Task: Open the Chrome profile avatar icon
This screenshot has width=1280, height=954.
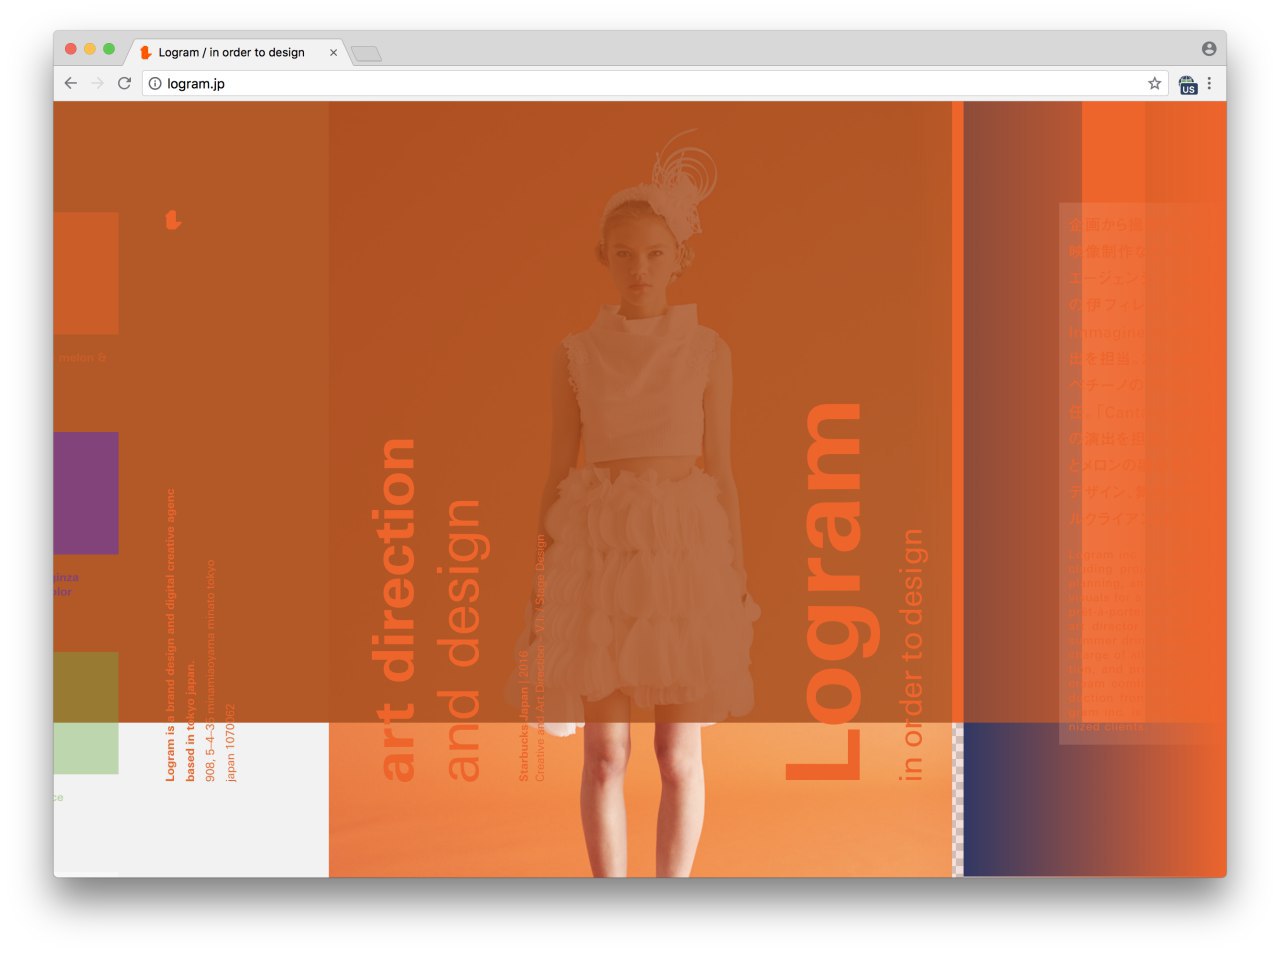Action: click(1209, 48)
